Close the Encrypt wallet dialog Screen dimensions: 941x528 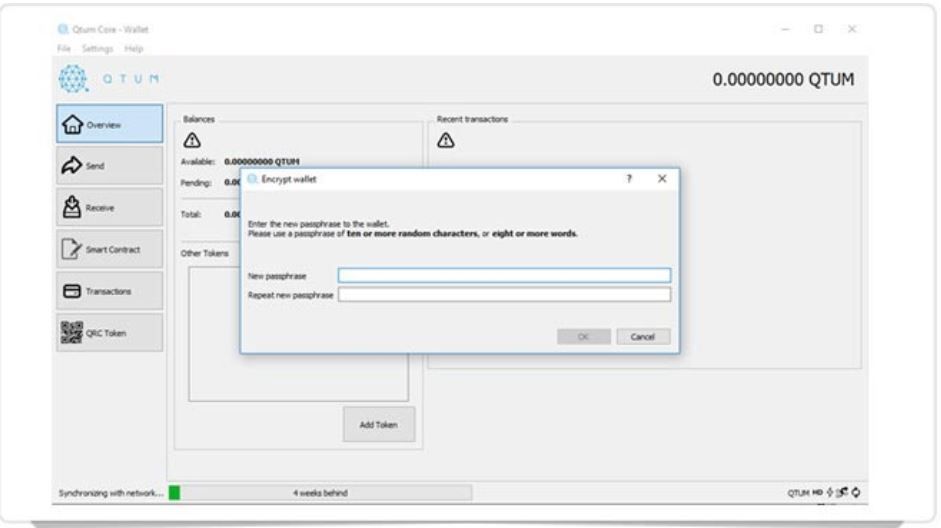click(662, 179)
